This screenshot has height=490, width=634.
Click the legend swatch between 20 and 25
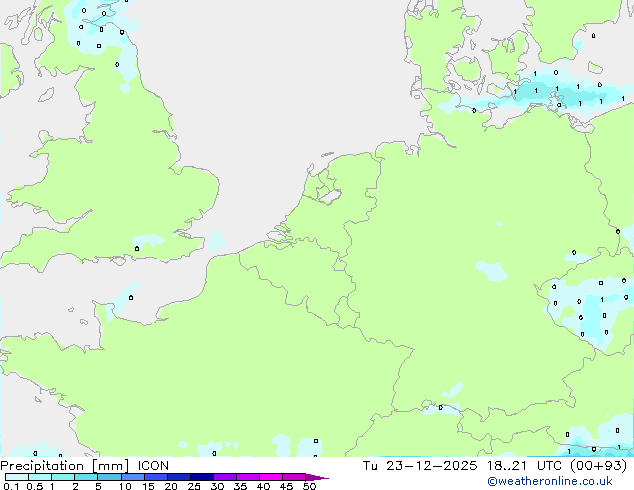[x=179, y=477]
